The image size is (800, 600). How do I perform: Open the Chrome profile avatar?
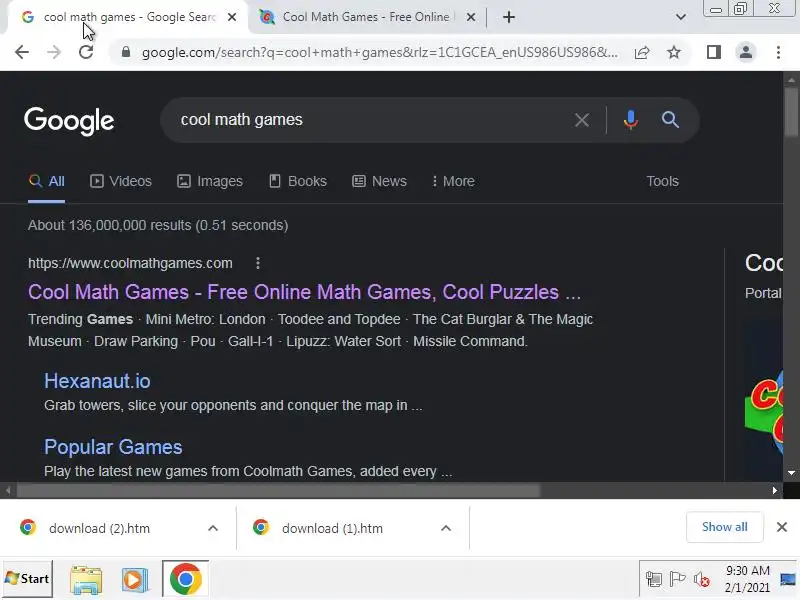745,52
